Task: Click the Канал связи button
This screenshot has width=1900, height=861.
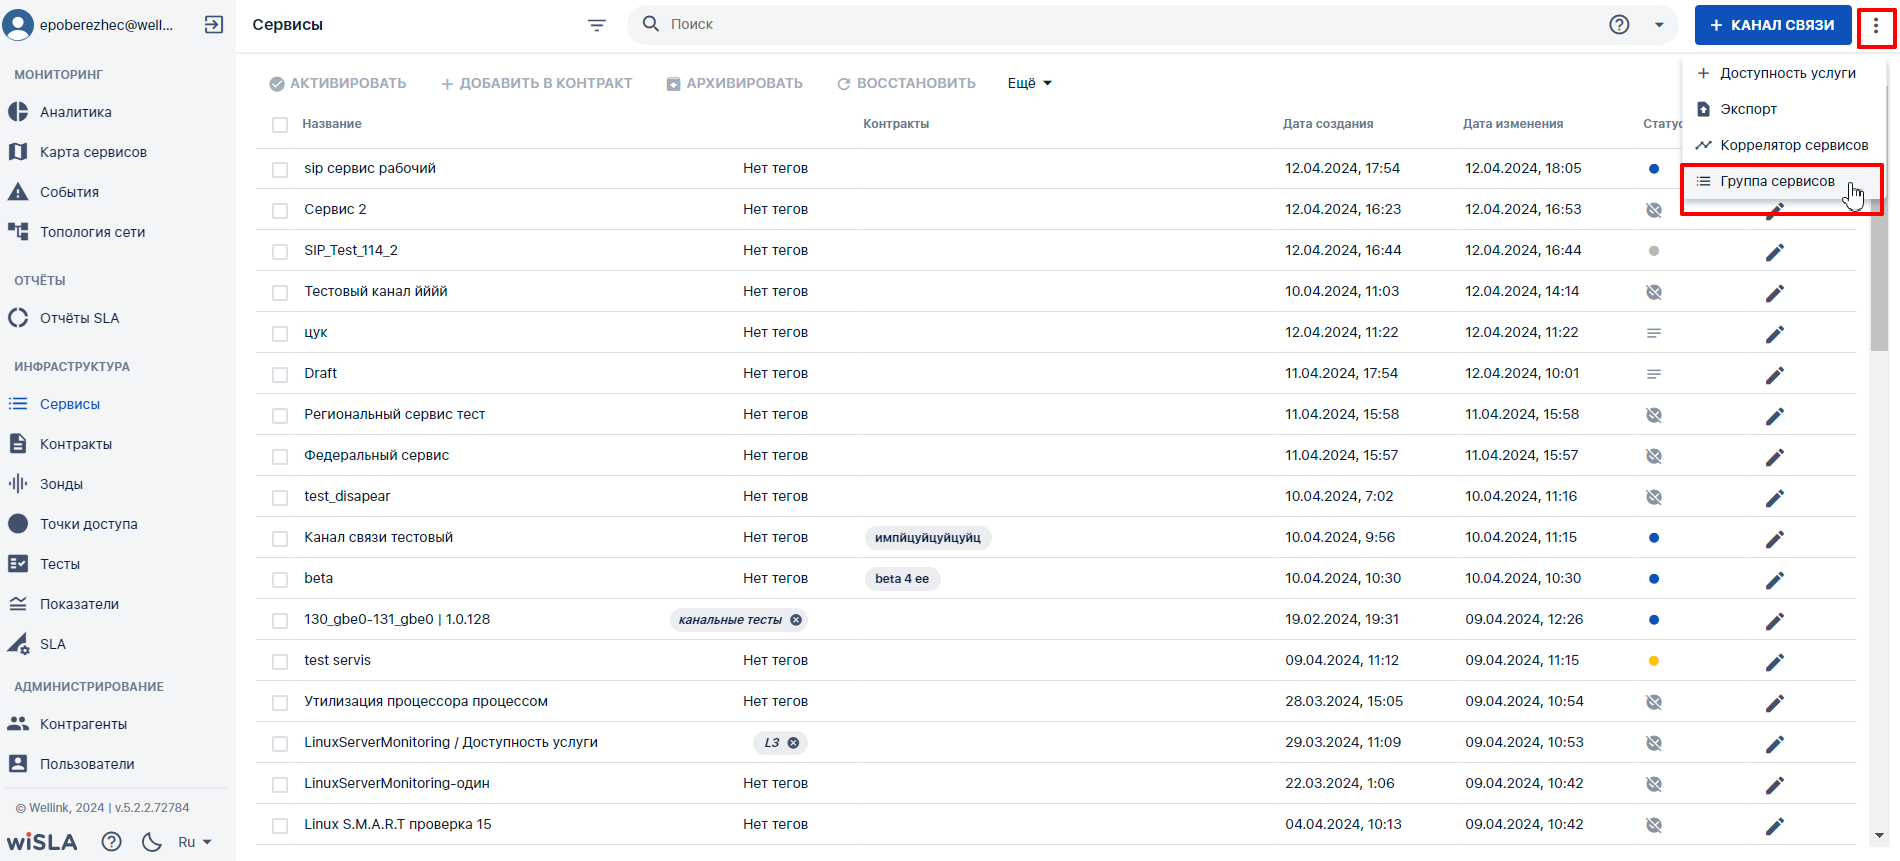Action: 1772,25
